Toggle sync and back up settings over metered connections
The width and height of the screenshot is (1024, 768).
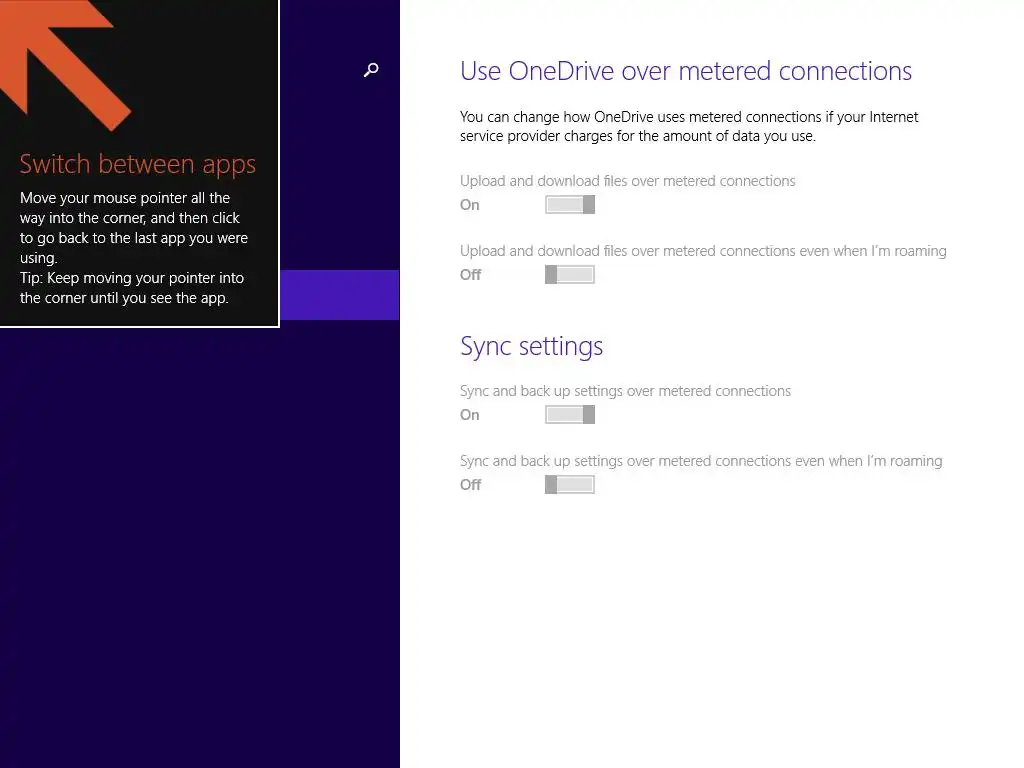(569, 415)
